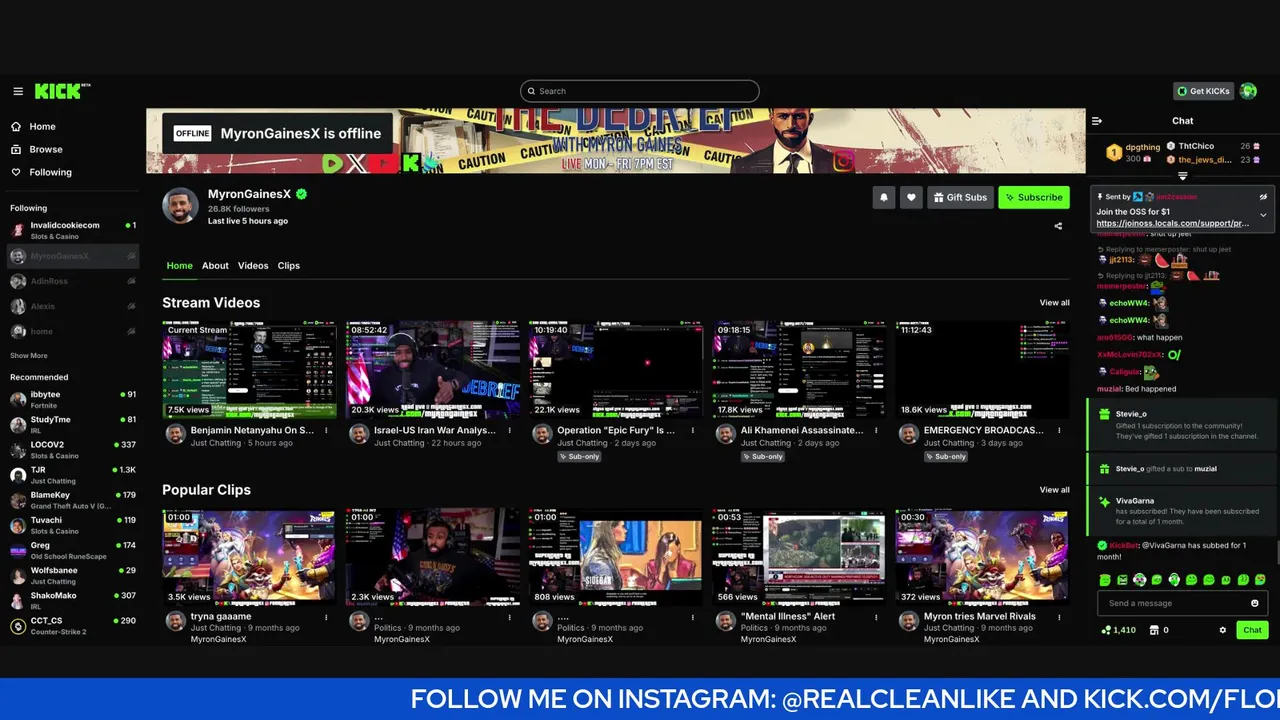Go to Home in sidebar

tap(42, 127)
